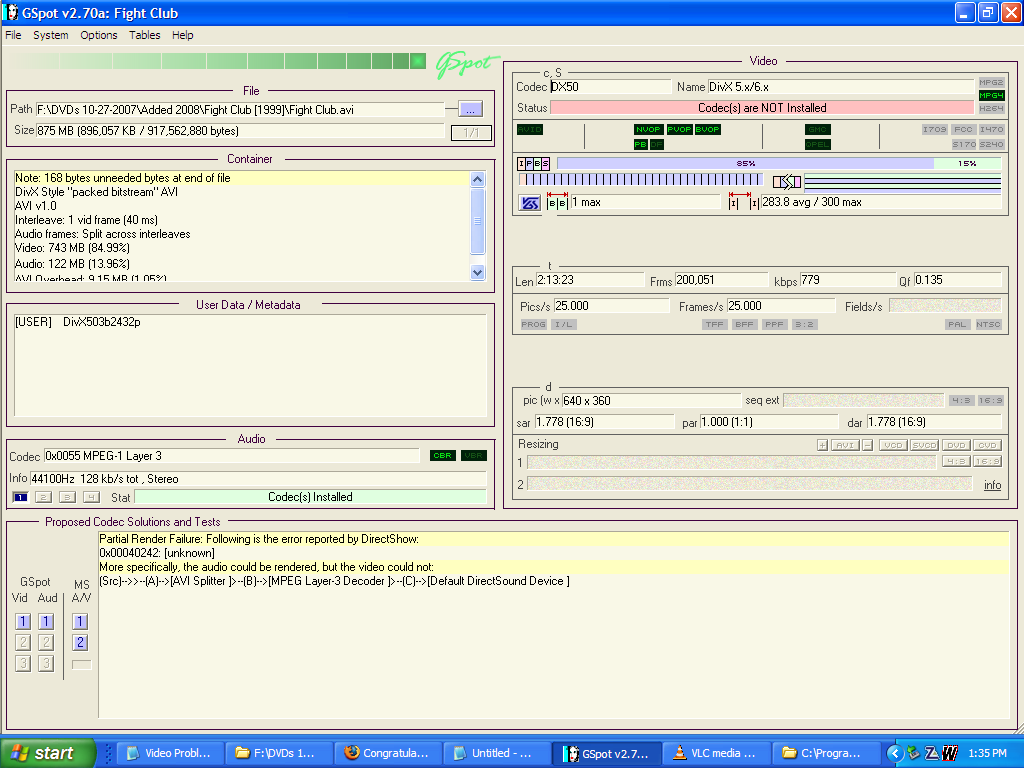1024x768 pixels.
Task: Click the PROG scan indicator
Action: tap(534, 325)
